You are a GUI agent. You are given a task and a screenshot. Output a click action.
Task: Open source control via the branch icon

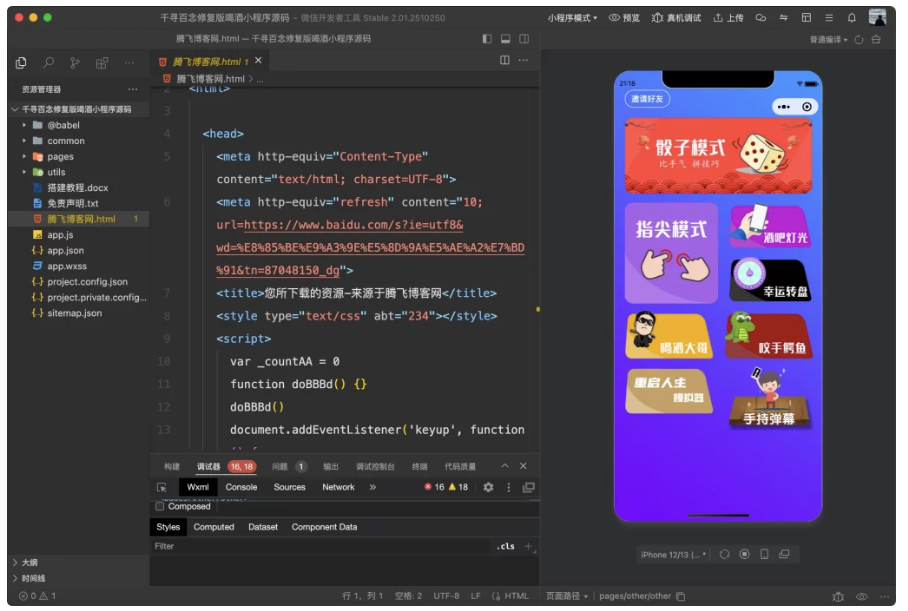(x=76, y=62)
